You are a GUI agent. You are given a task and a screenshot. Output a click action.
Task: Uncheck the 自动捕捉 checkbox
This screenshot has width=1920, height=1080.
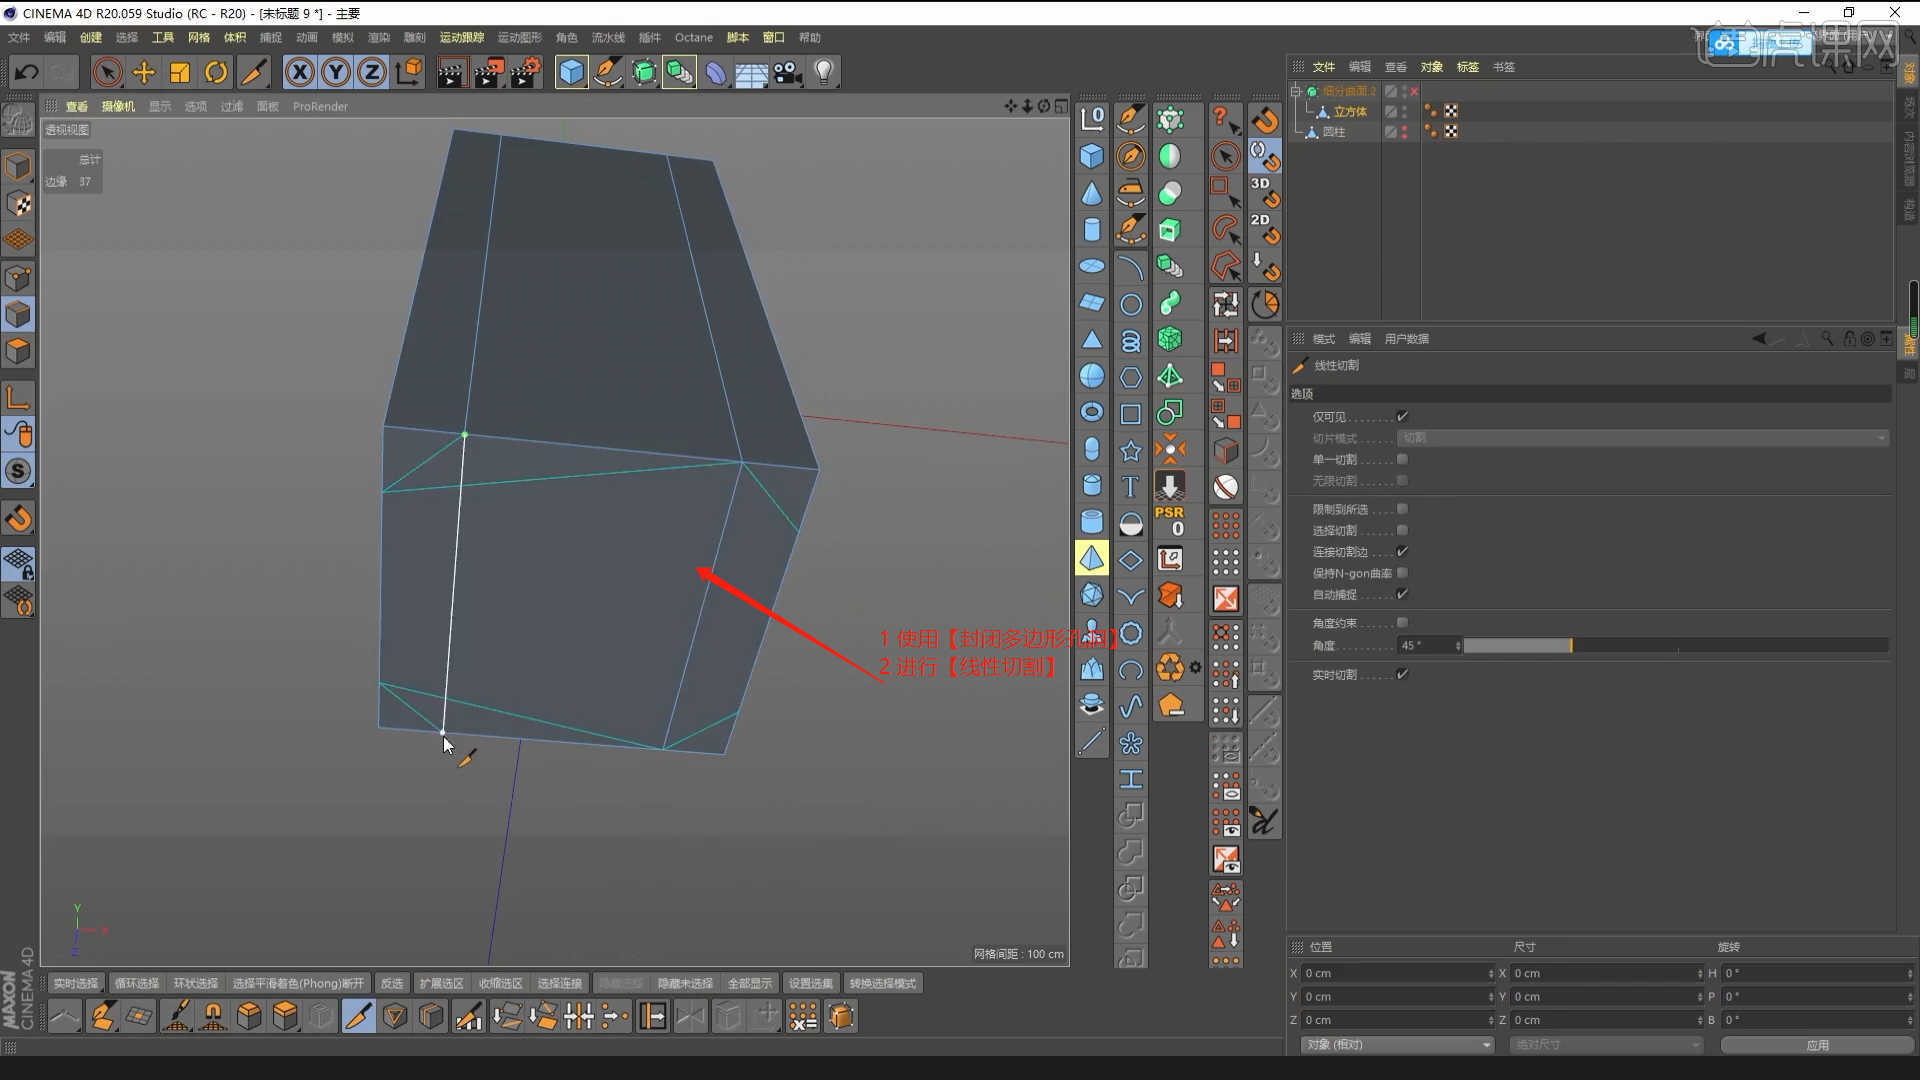tap(1402, 594)
